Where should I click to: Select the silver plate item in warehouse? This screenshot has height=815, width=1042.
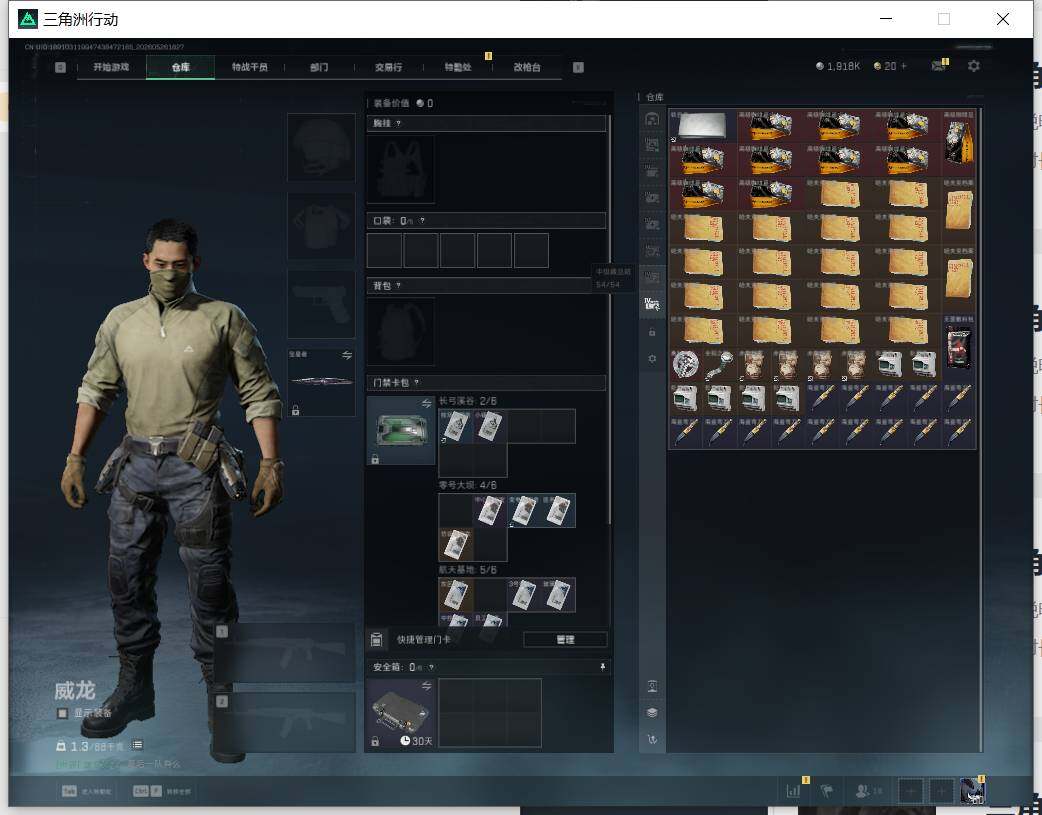(702, 126)
